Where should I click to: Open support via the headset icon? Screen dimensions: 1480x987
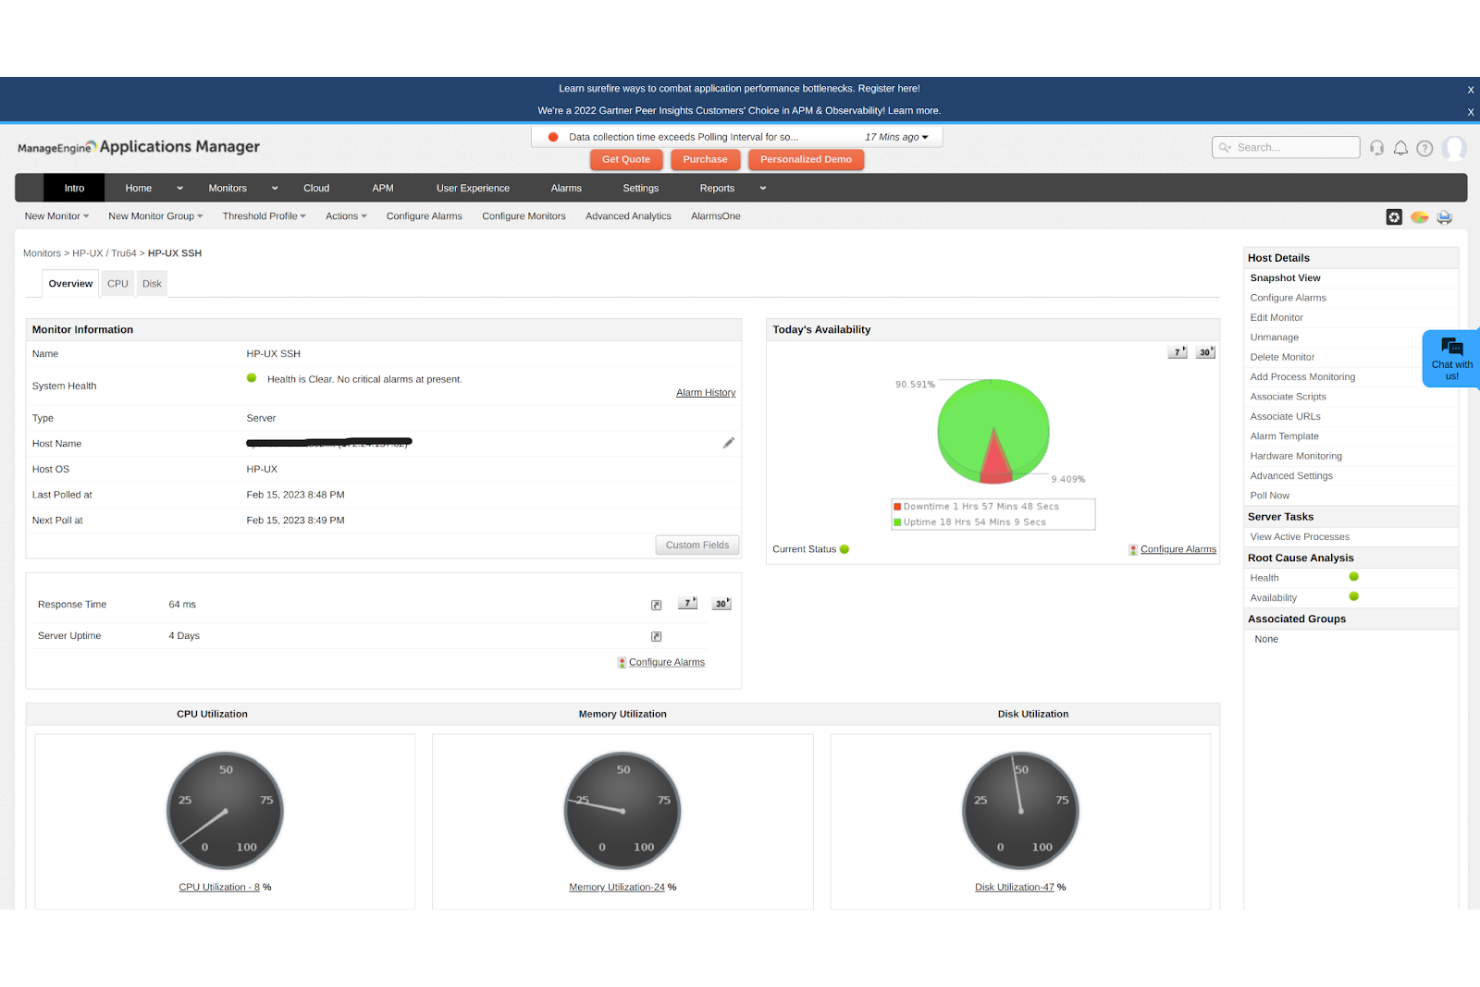tap(1377, 147)
